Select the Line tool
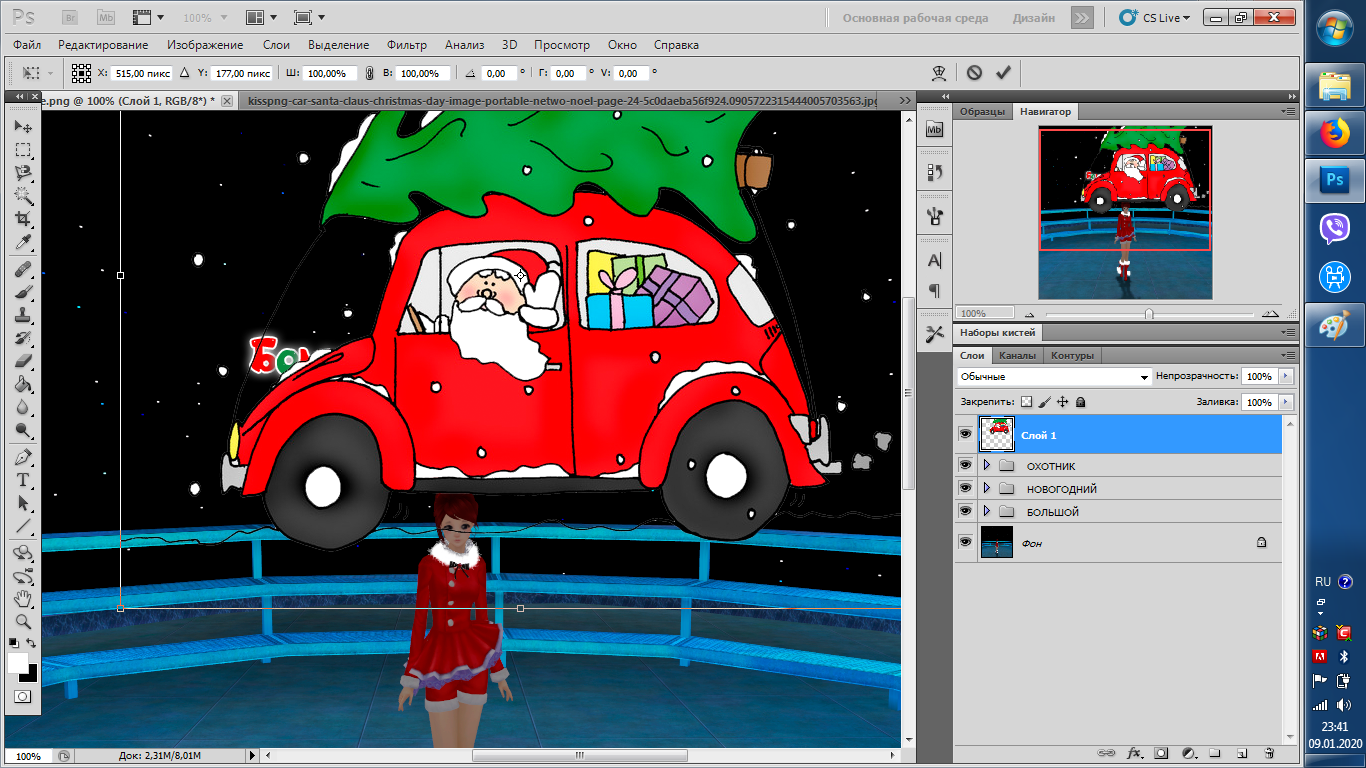 click(22, 527)
